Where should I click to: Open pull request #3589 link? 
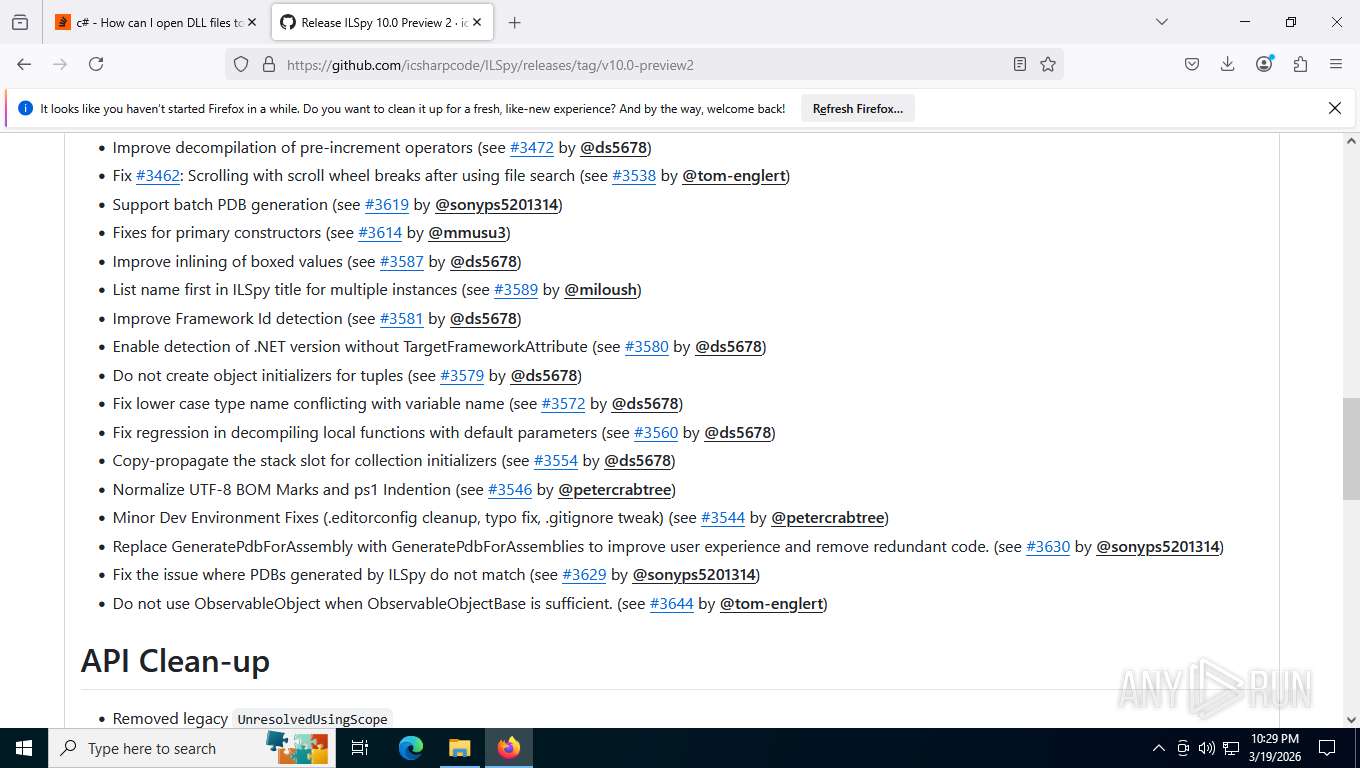coord(516,289)
